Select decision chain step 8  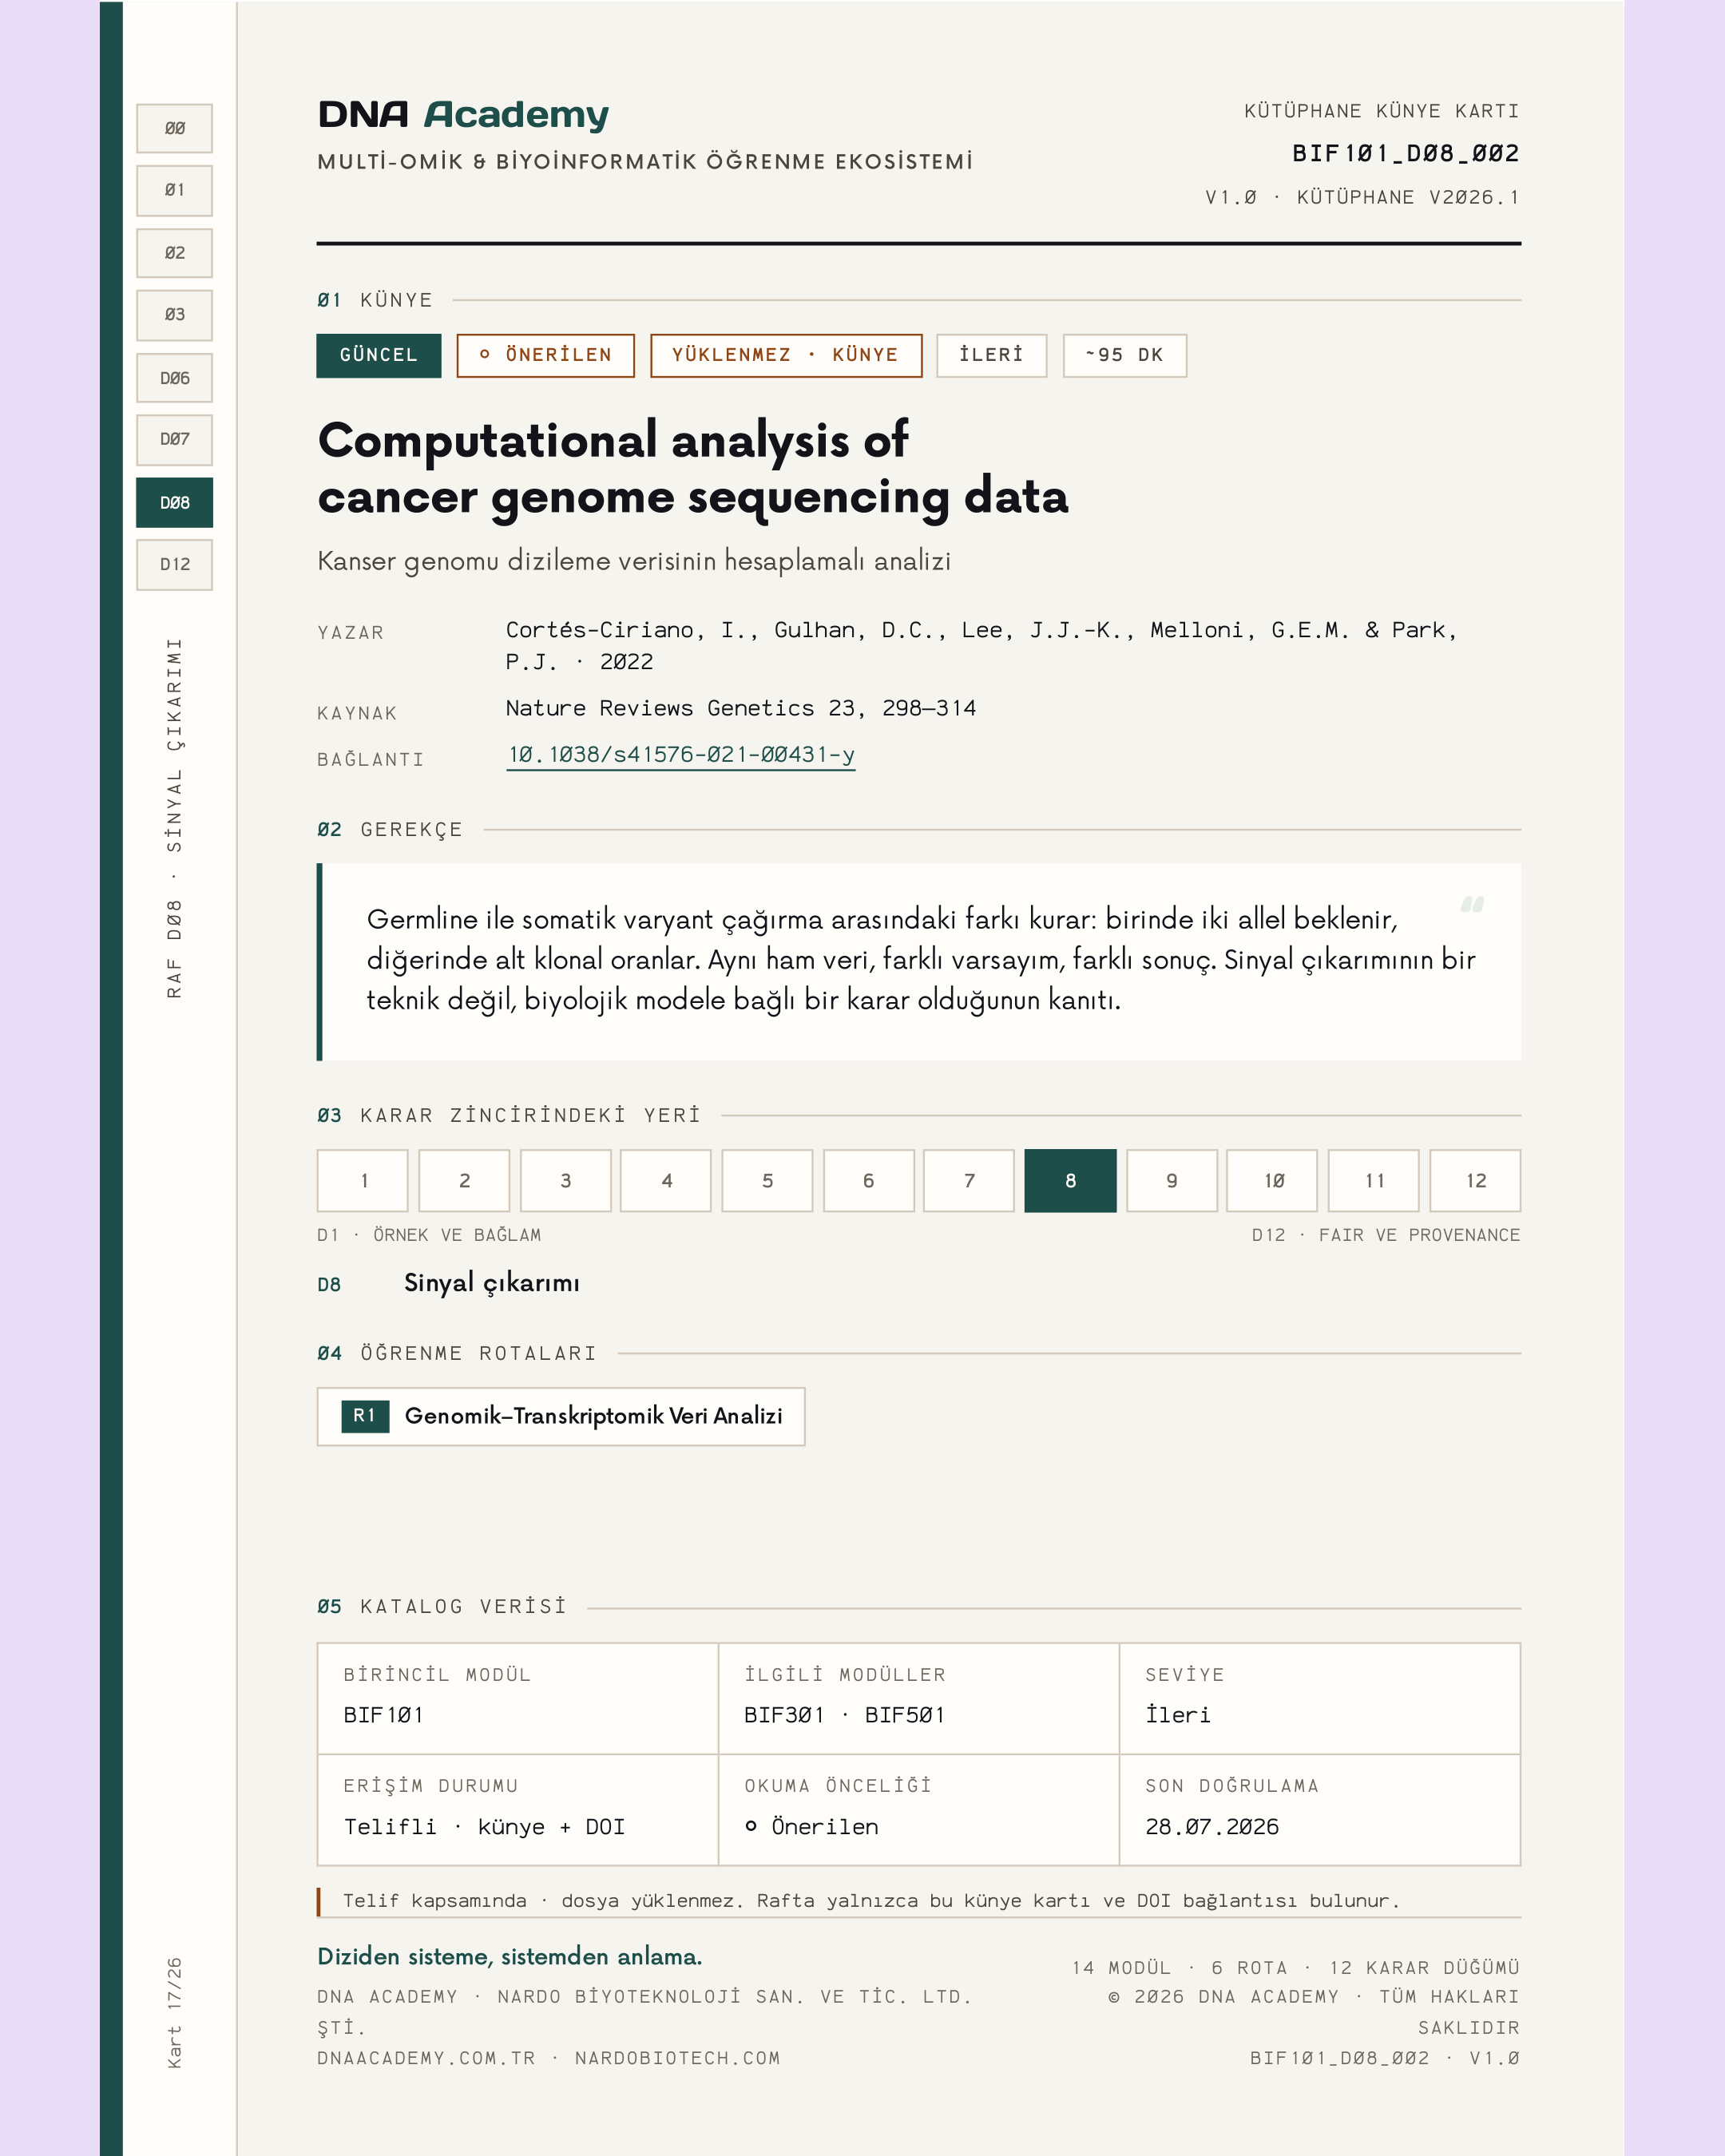pyautogui.click(x=1070, y=1181)
